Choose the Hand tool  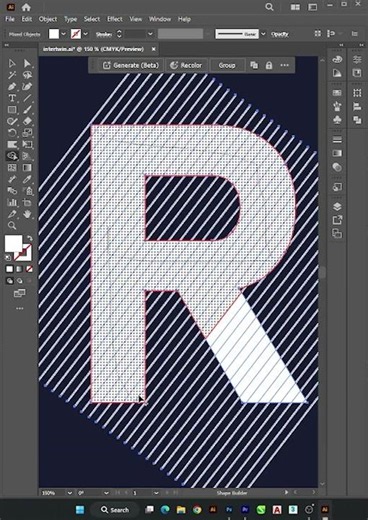pos(27,214)
